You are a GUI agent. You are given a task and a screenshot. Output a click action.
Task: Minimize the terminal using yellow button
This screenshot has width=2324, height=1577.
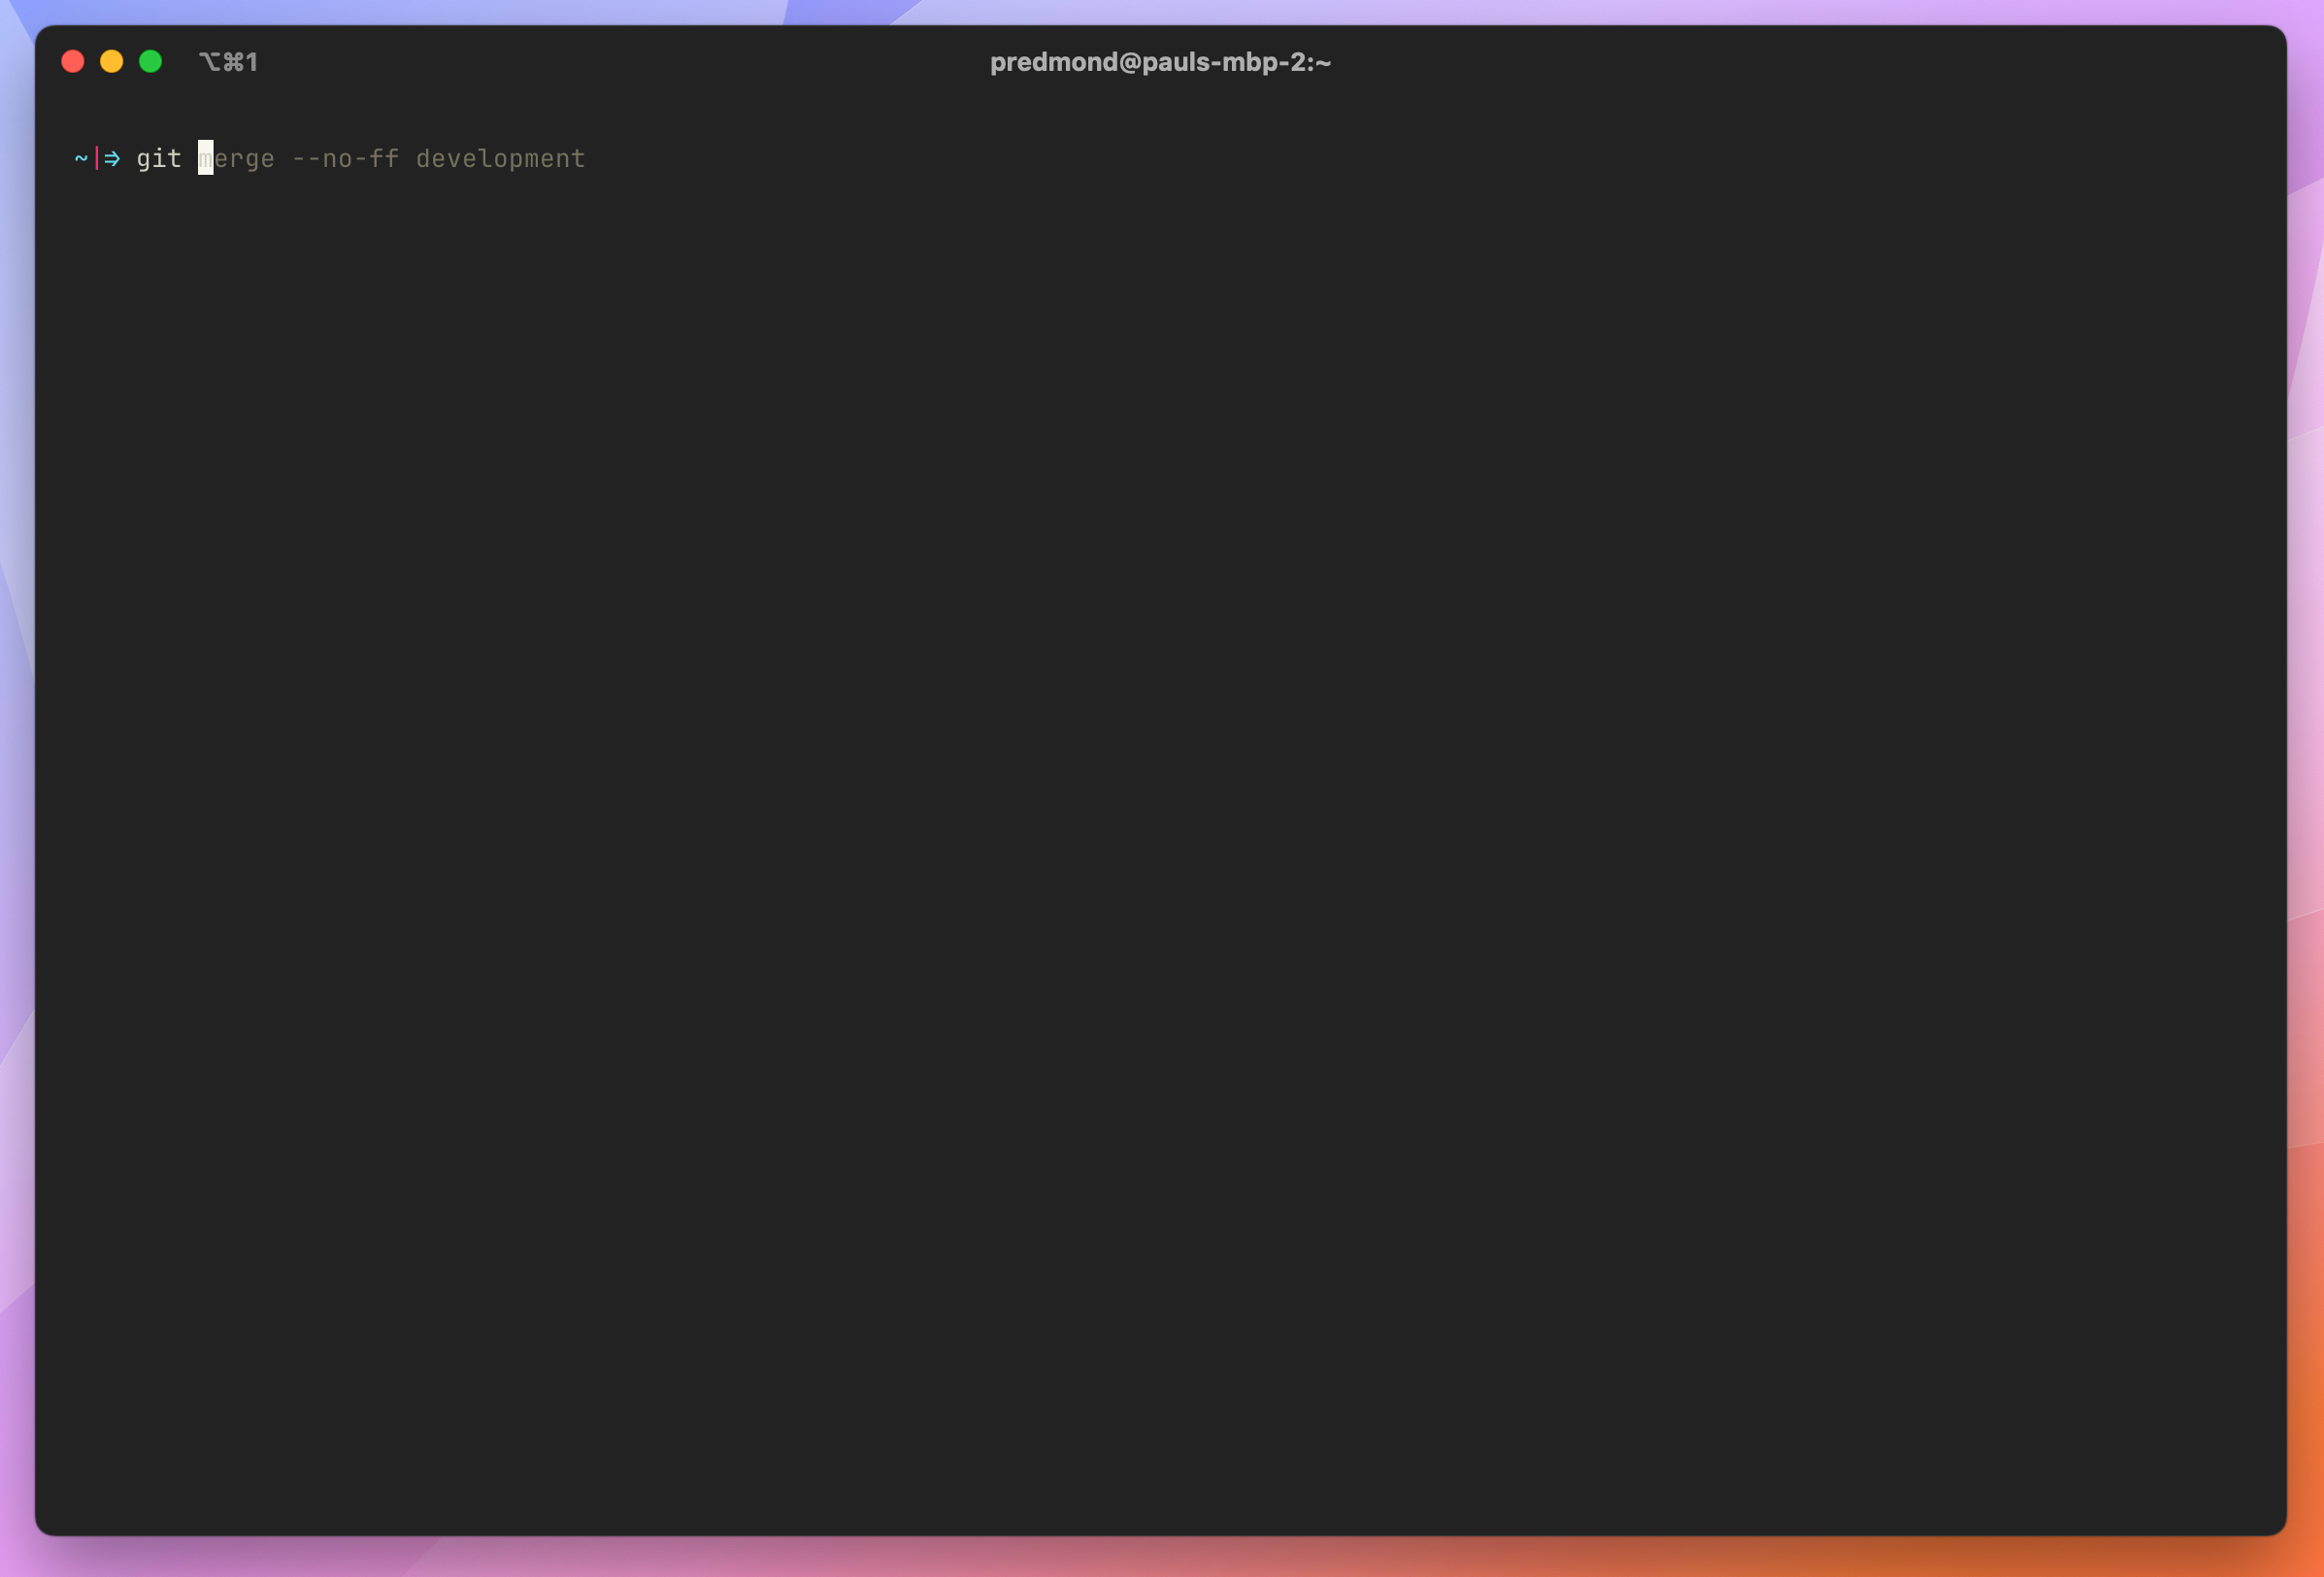click(x=112, y=62)
